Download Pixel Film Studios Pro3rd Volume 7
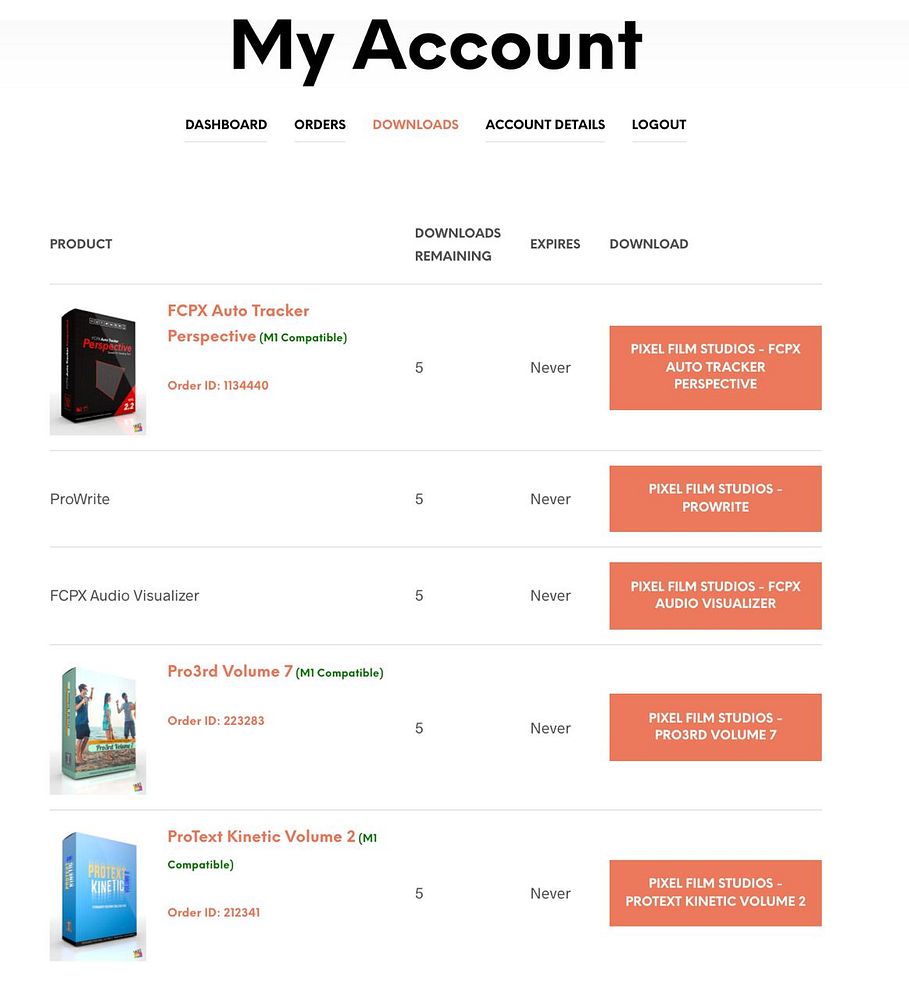 (715, 726)
